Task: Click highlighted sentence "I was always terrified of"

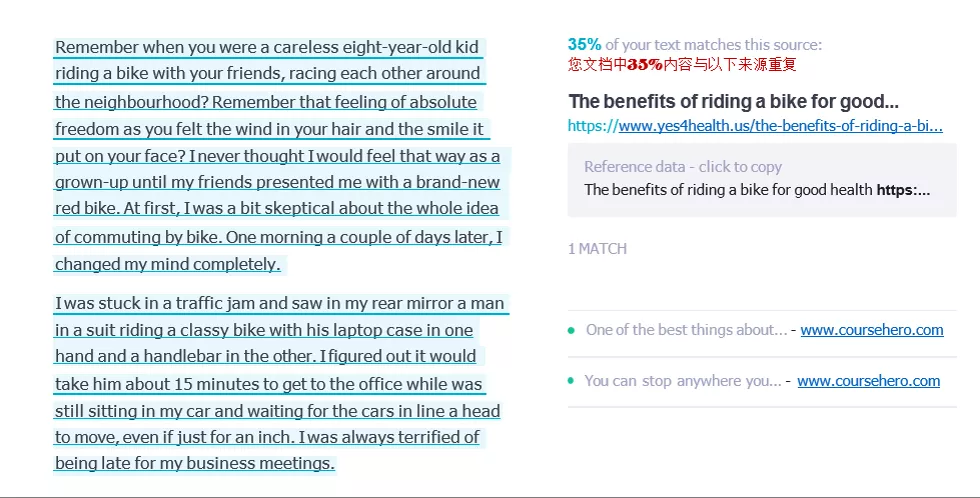Action: (390, 437)
